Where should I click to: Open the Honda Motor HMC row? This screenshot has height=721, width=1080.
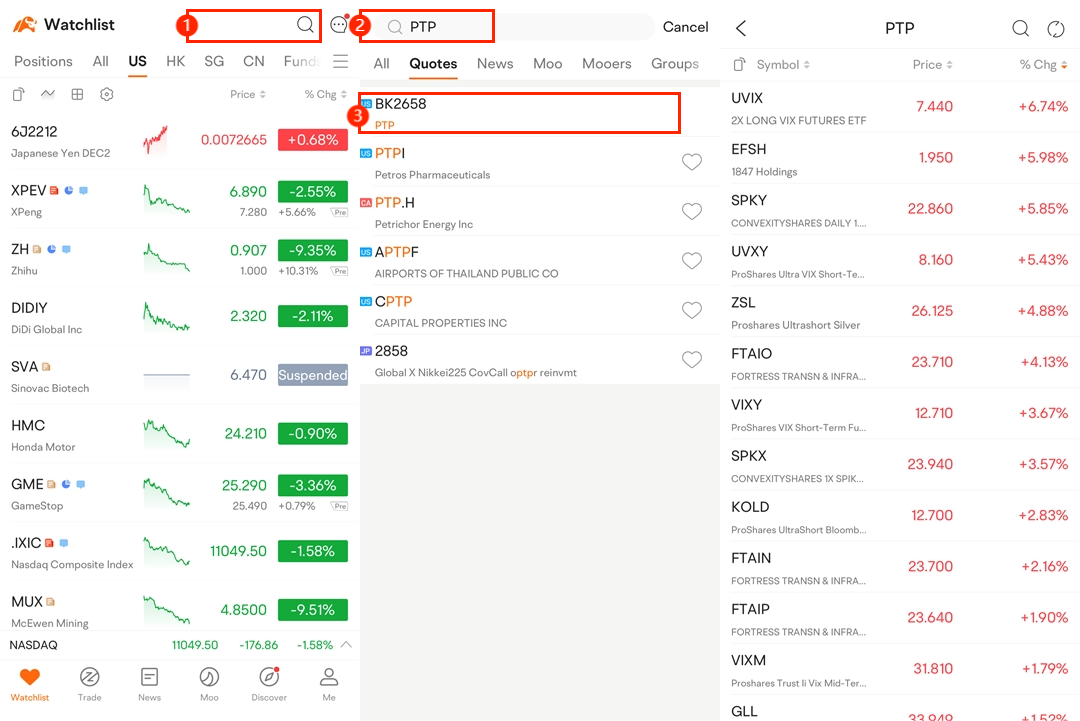179,435
